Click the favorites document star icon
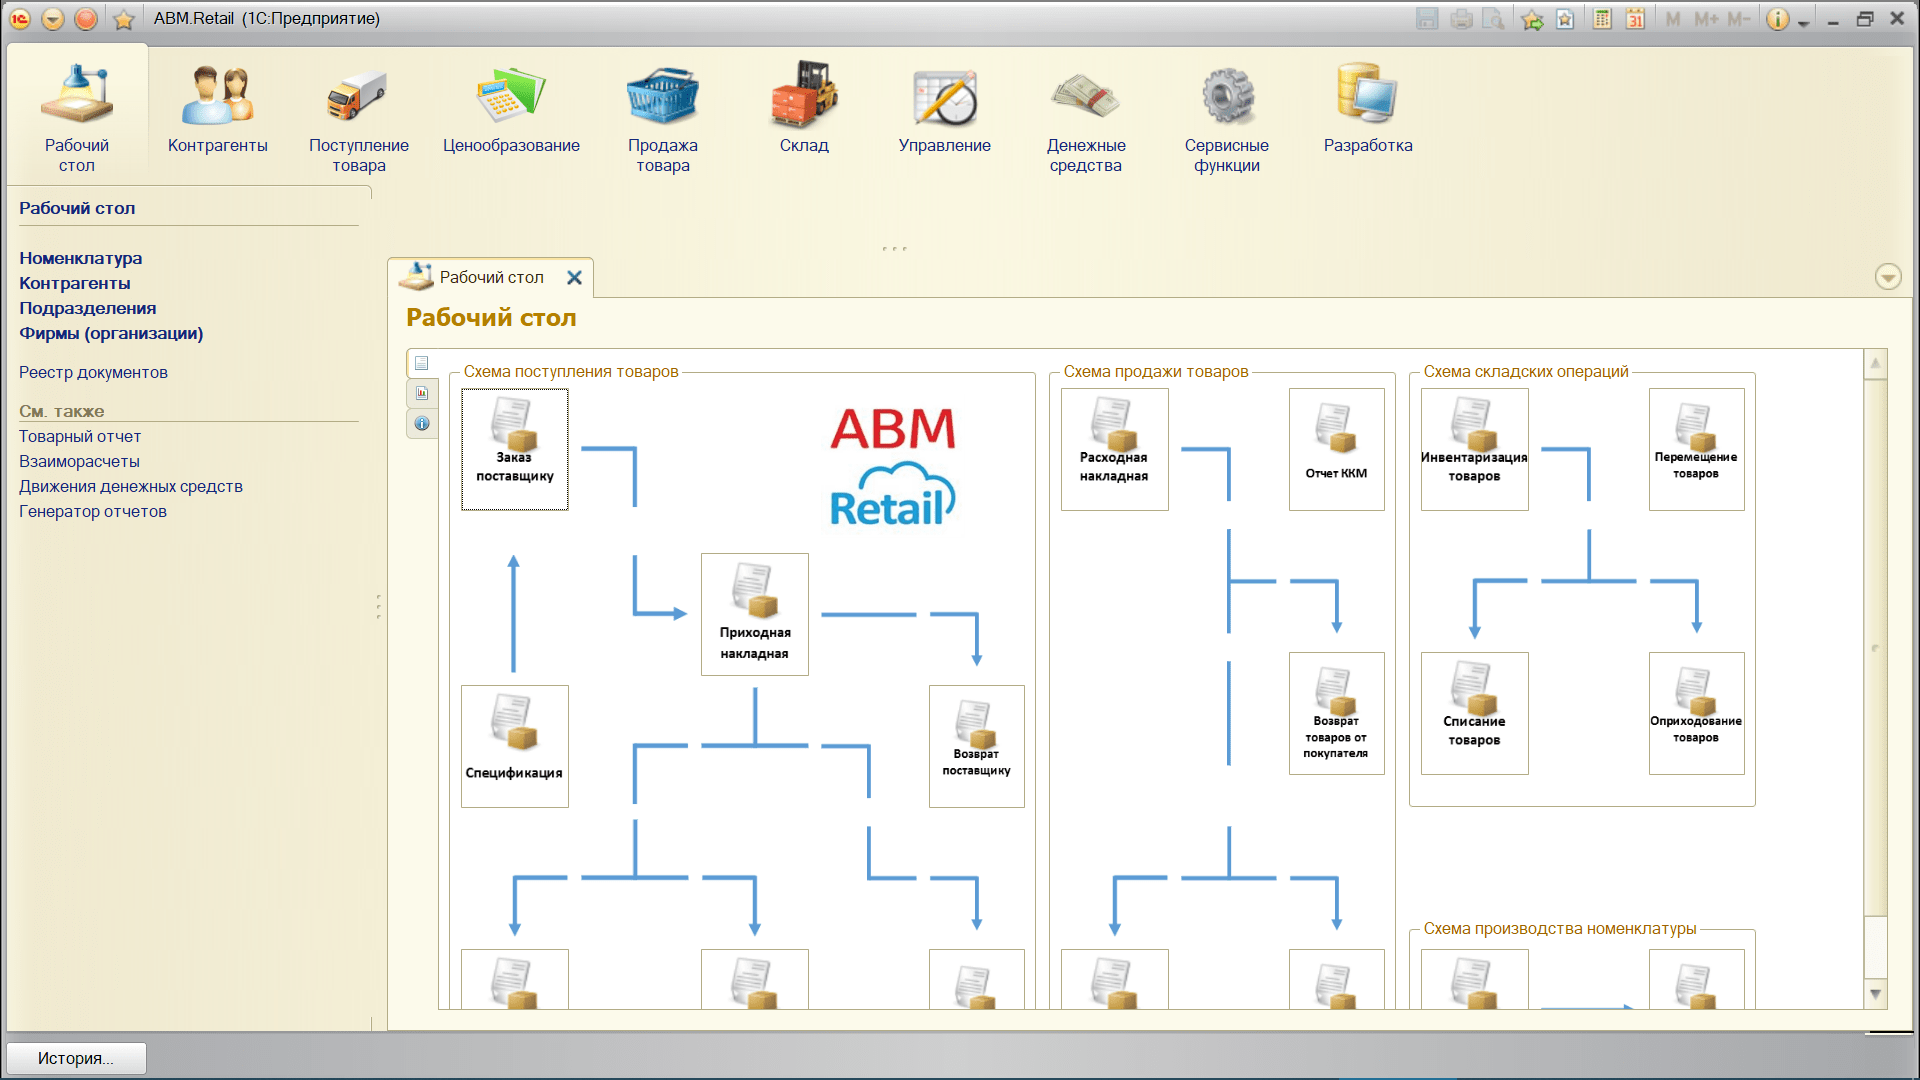This screenshot has height=1080, width=1920. tap(1565, 19)
